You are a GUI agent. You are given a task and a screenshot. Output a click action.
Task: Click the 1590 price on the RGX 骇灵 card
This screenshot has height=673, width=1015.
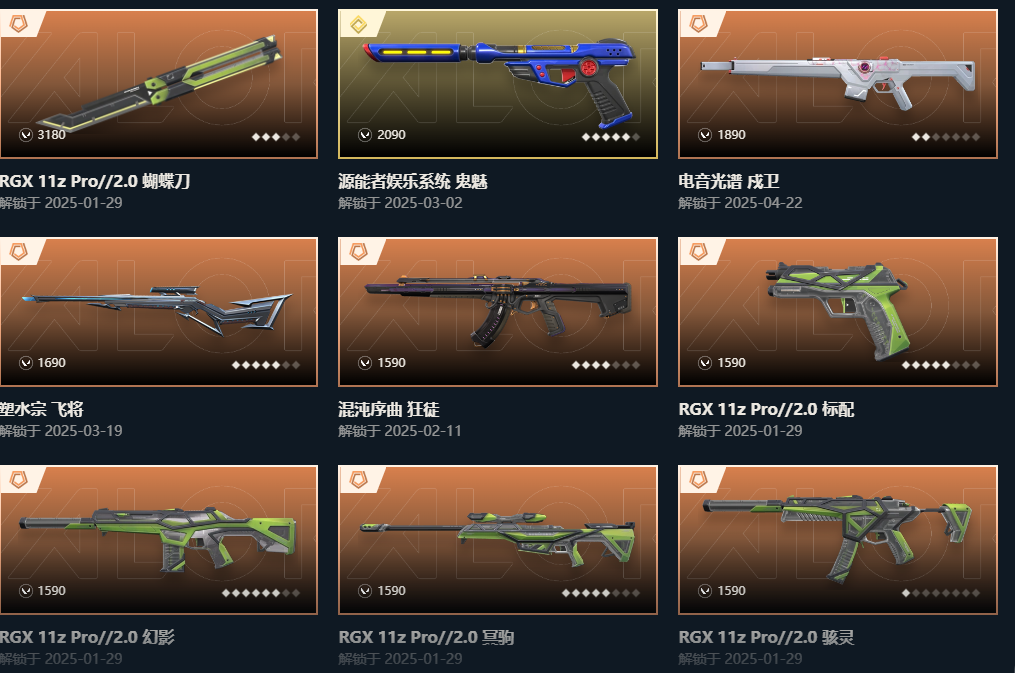[731, 590]
